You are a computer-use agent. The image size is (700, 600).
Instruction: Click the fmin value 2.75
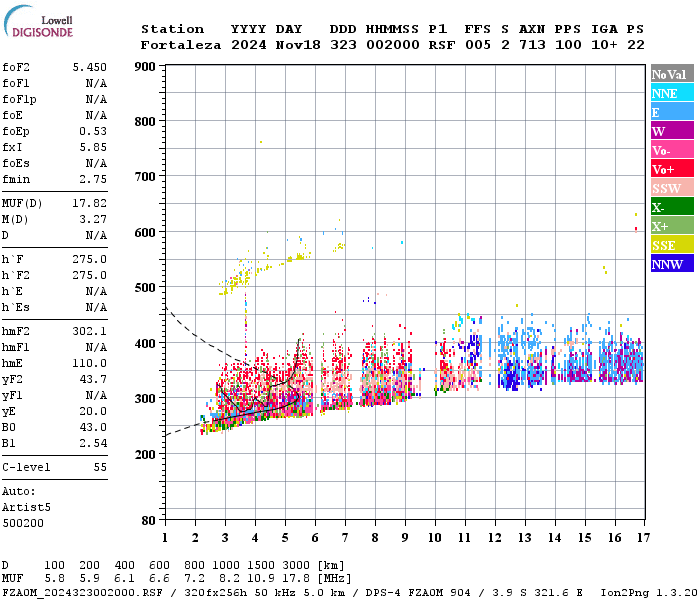(x=93, y=179)
